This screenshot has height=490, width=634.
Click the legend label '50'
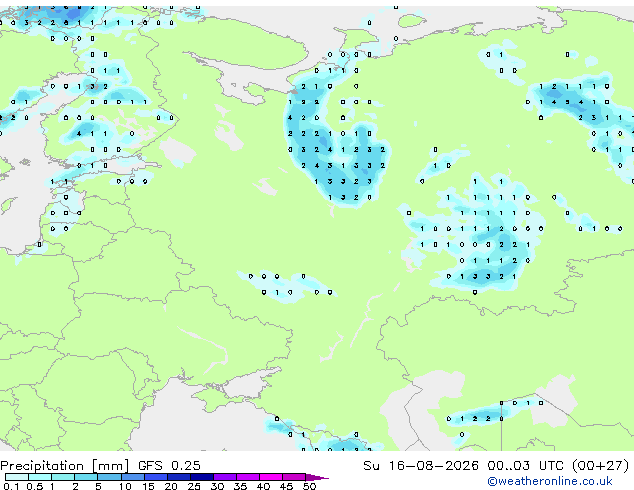tap(309, 486)
